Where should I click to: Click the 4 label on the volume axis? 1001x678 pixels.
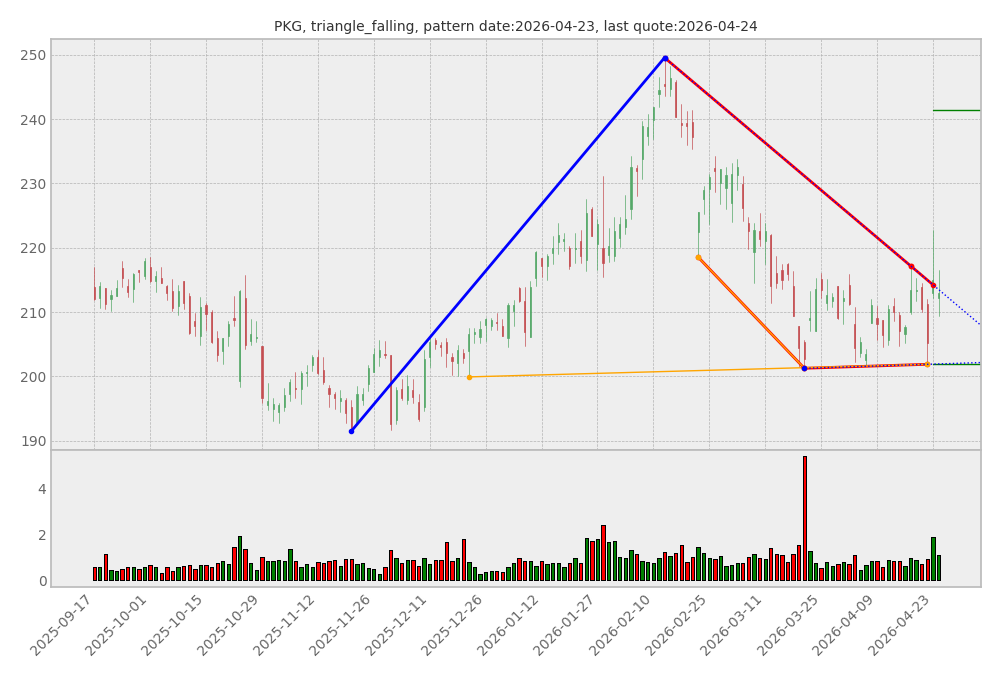click(x=42, y=489)
